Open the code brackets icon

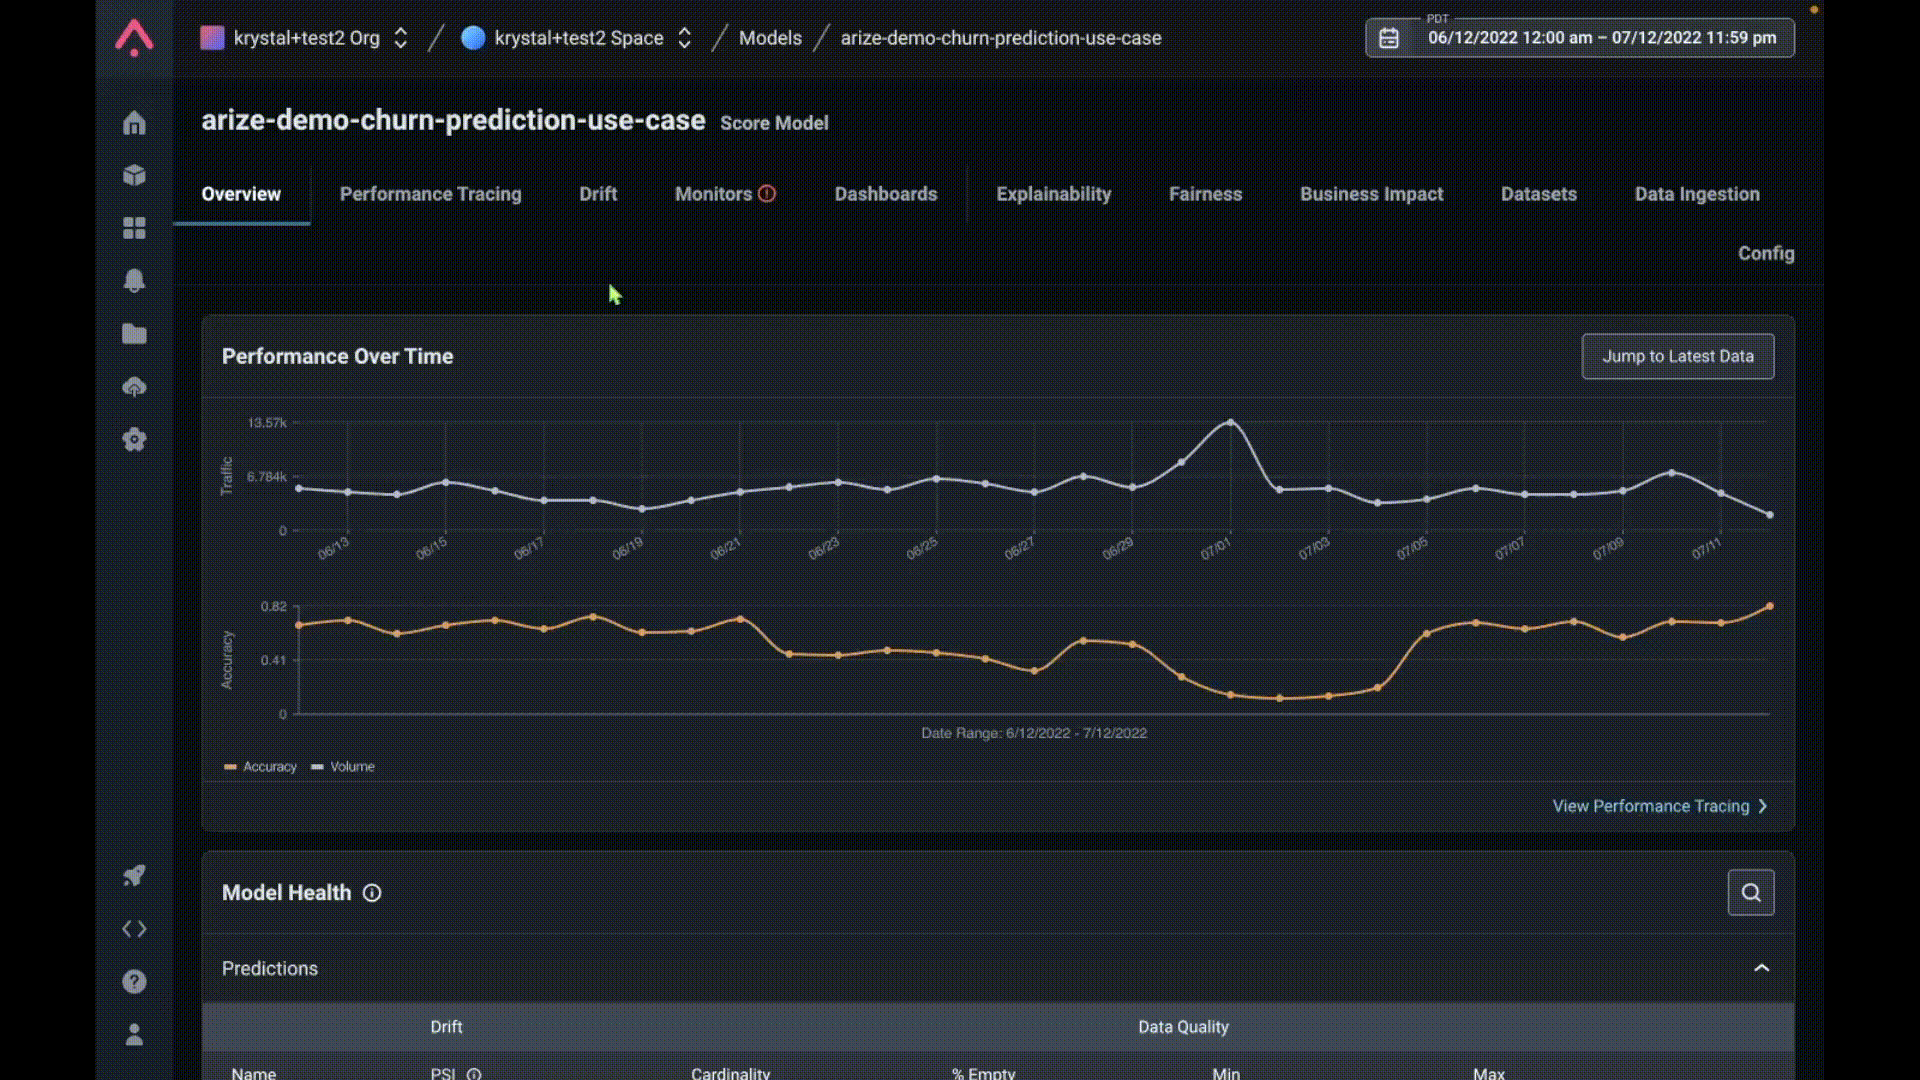click(x=134, y=929)
